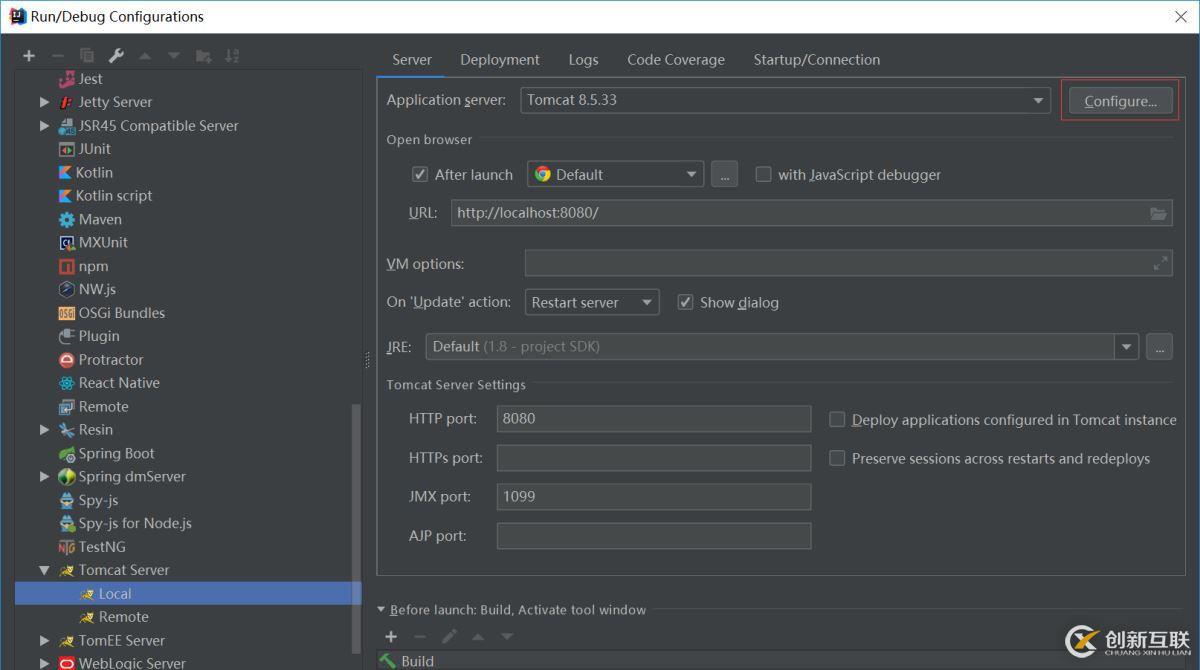Expand VM options with the expand field icon
Screen dimensions: 1200x670
tap(1160, 262)
